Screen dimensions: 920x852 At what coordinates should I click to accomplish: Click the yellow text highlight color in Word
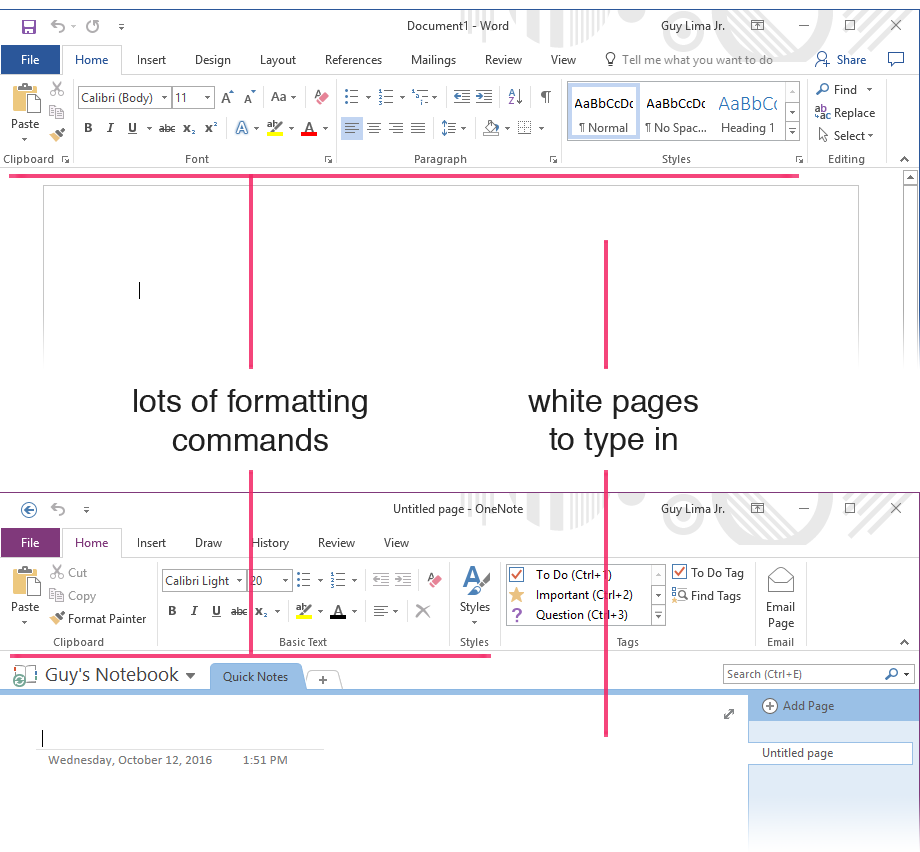[x=274, y=128]
